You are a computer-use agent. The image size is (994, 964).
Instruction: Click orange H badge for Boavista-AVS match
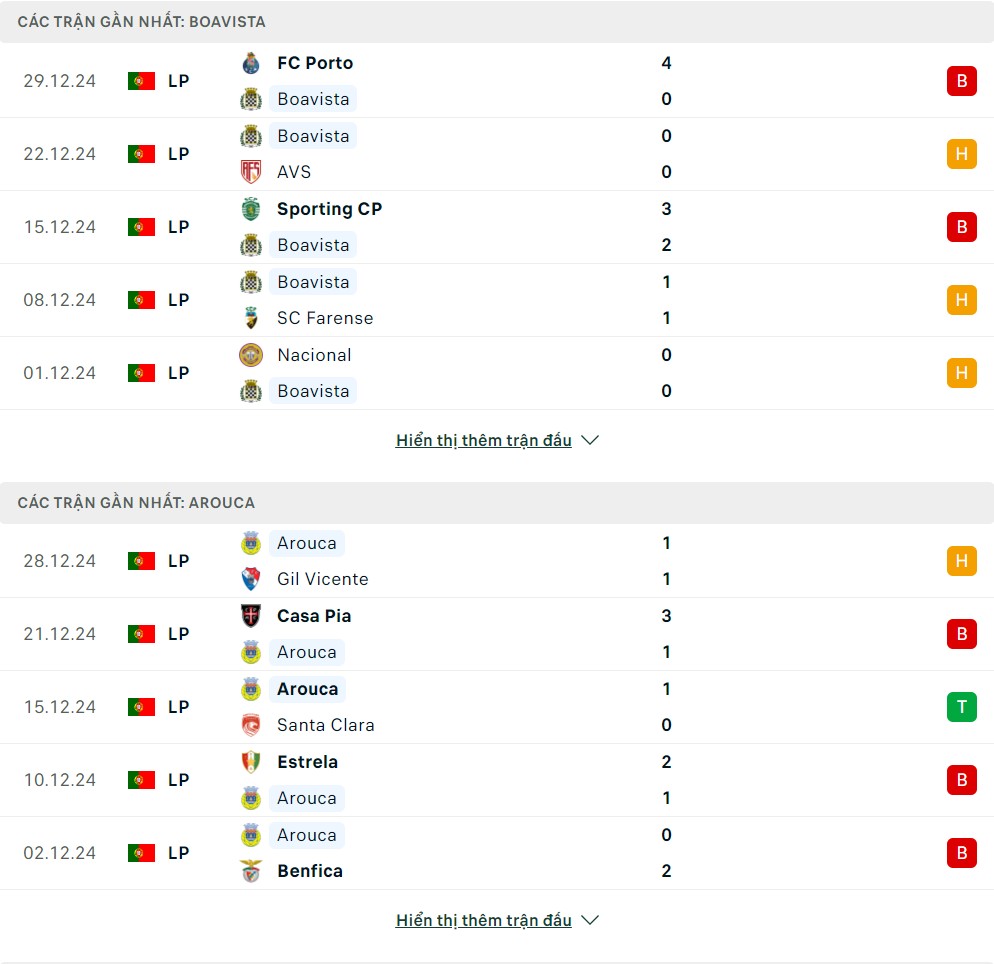(x=962, y=154)
